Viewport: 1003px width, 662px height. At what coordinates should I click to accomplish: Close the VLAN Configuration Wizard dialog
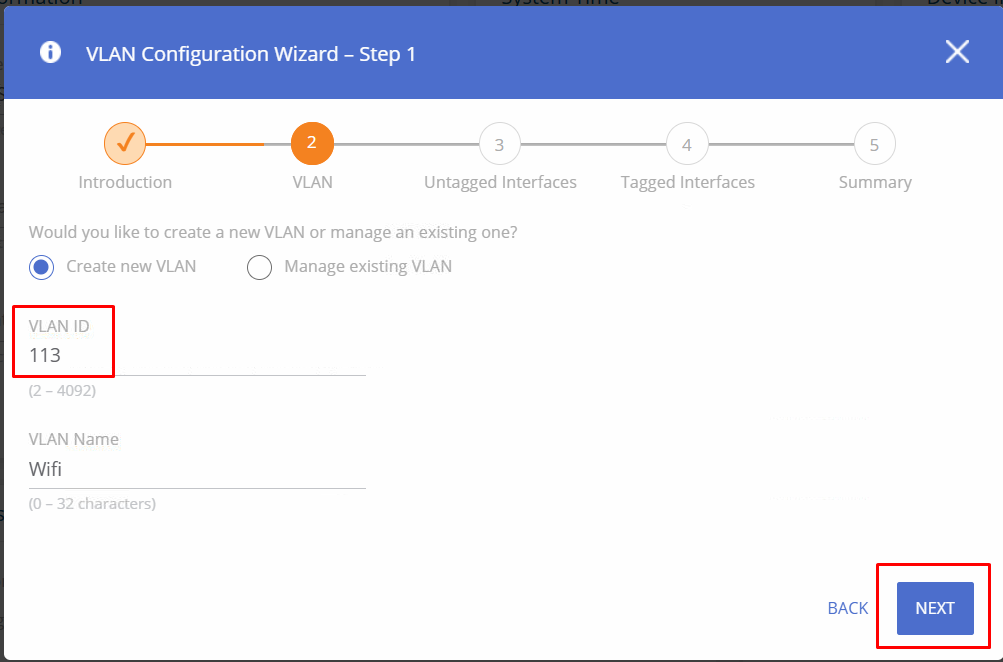[x=957, y=53]
